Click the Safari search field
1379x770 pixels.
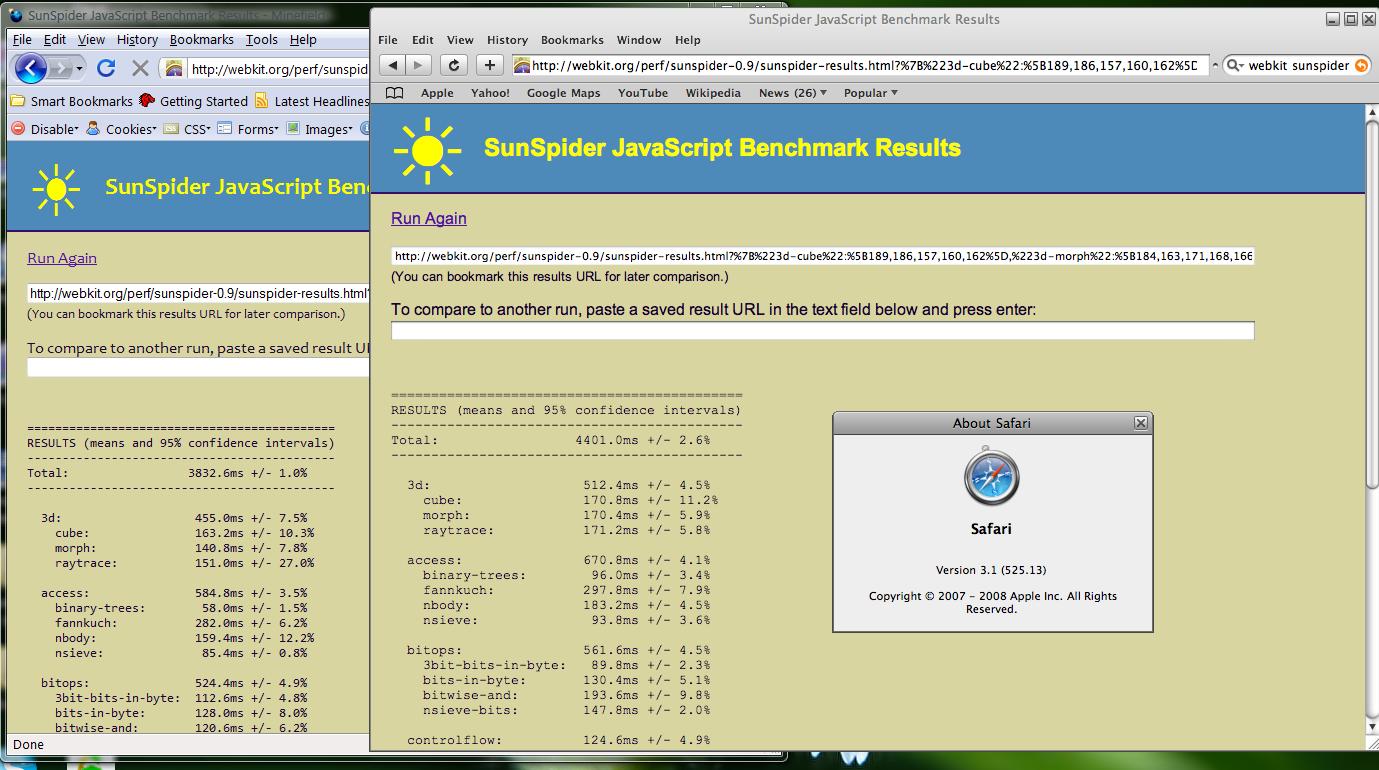pos(1298,65)
